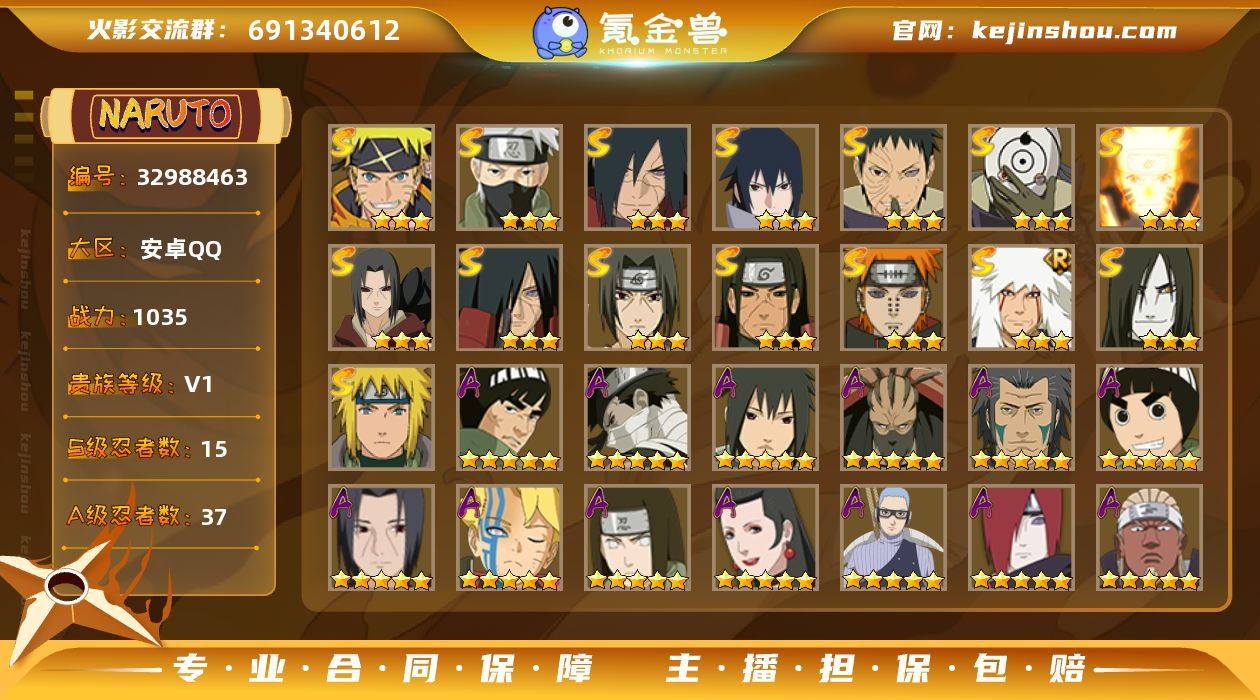
Task: Select the bandaged Zabuza A-rank portrait
Action: click(638, 418)
